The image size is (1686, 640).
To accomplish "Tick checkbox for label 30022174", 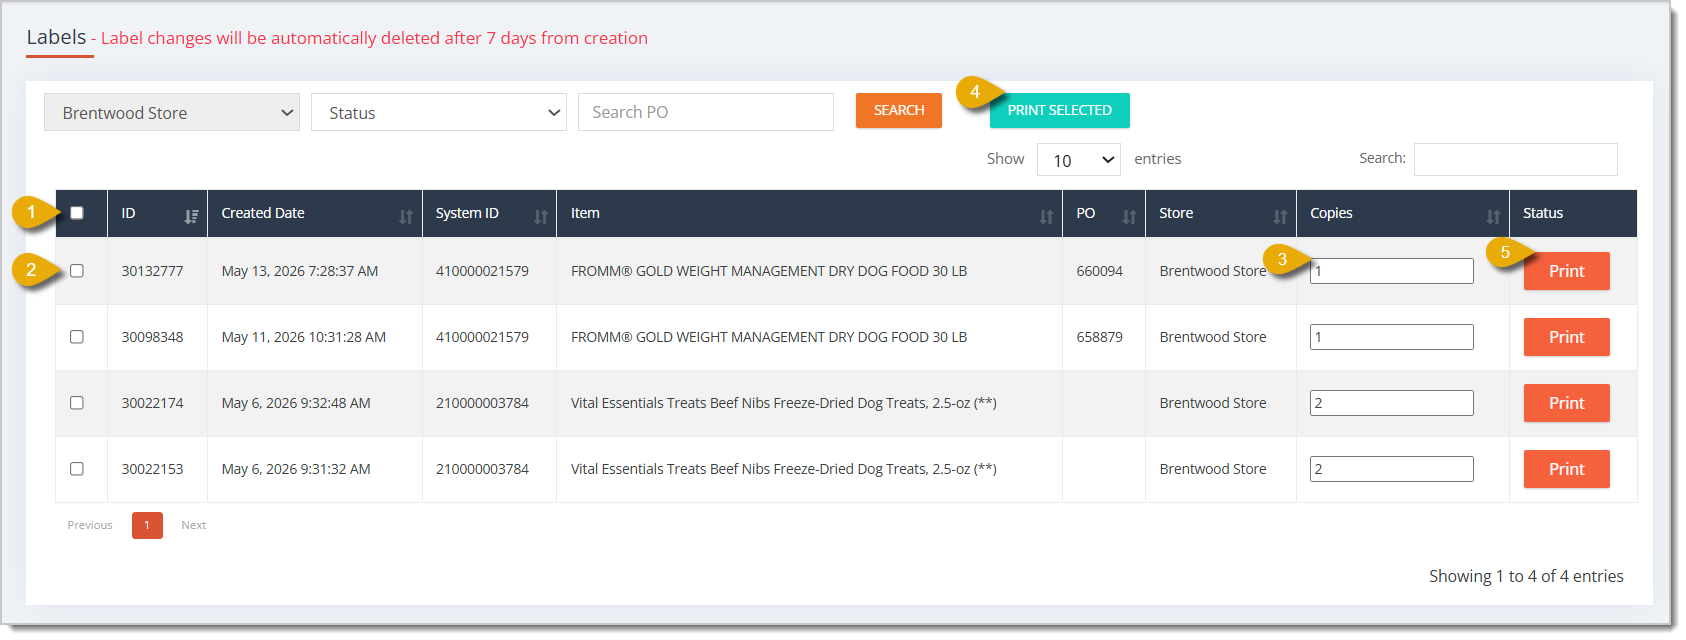I will (77, 403).
